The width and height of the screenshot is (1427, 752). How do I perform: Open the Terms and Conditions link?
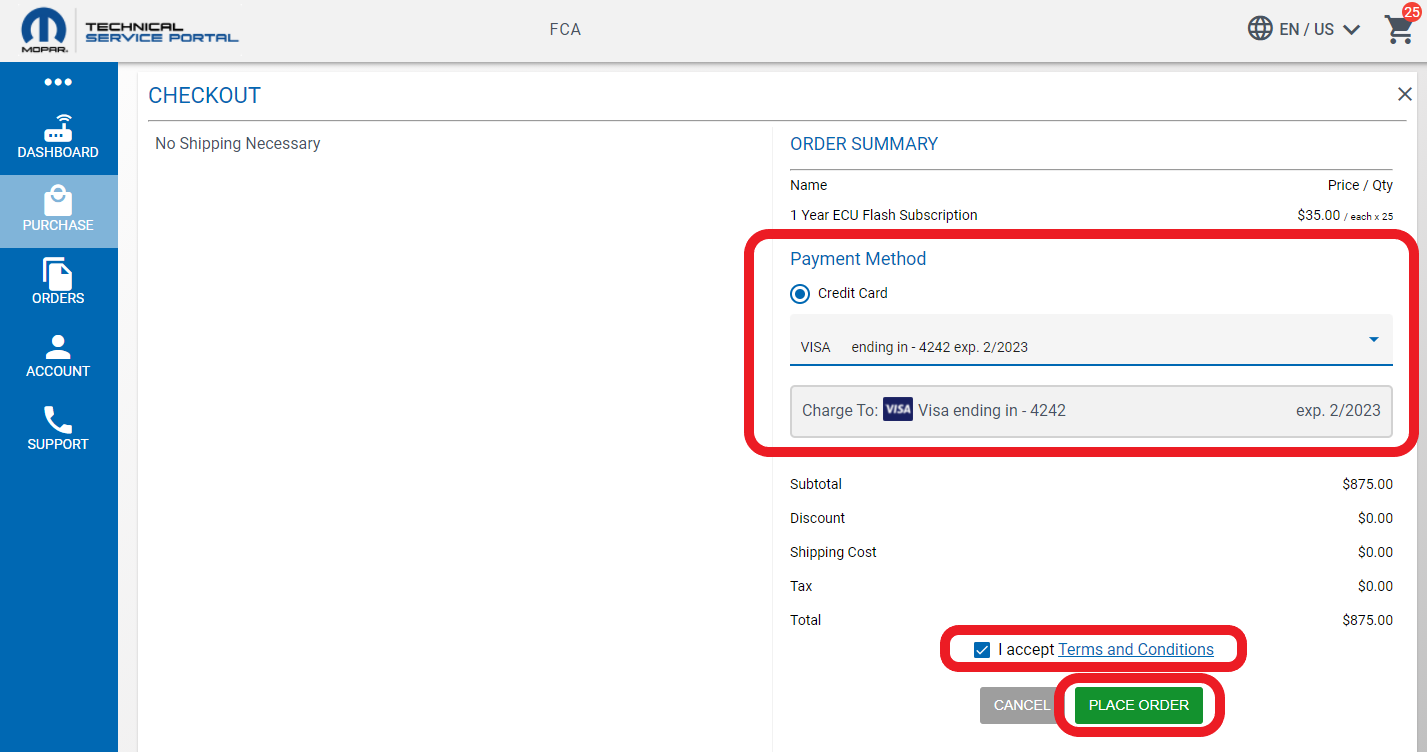(1135, 650)
